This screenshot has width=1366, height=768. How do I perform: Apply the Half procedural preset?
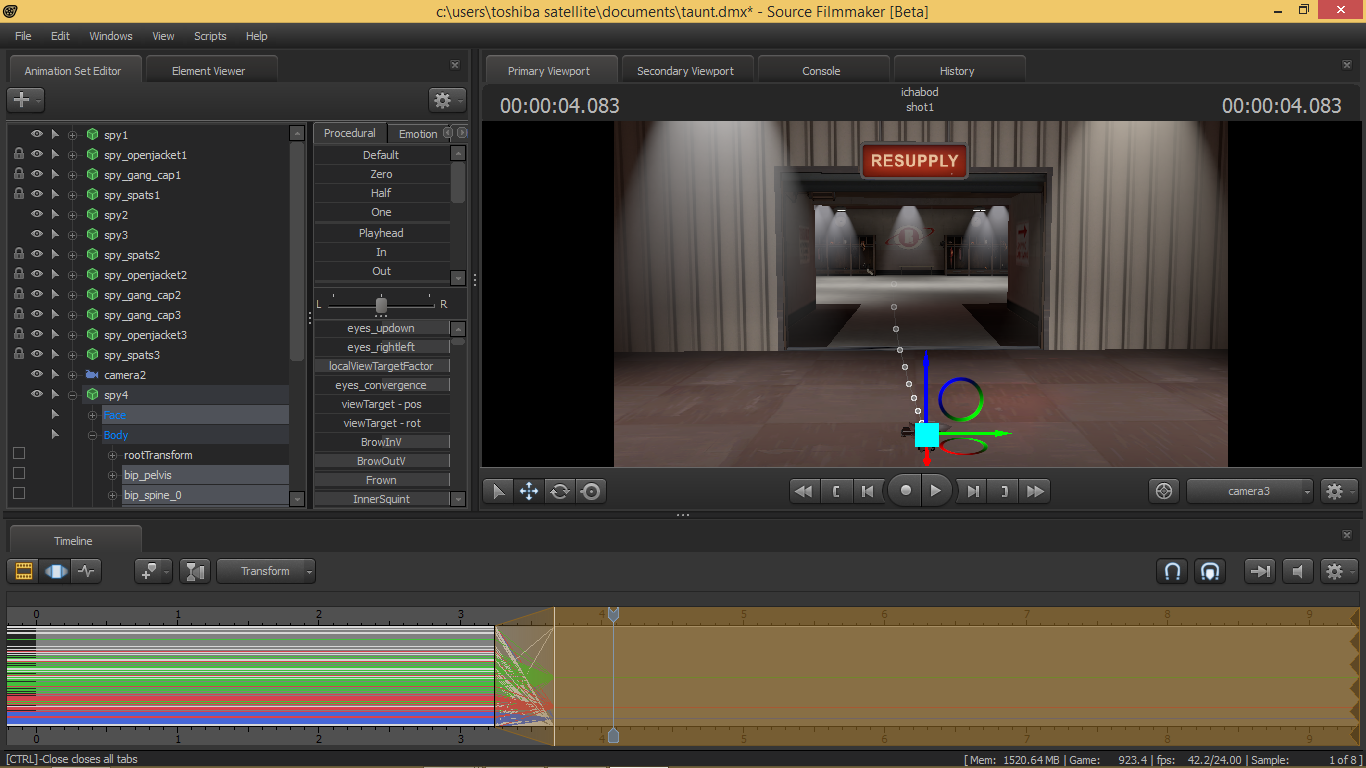381,193
